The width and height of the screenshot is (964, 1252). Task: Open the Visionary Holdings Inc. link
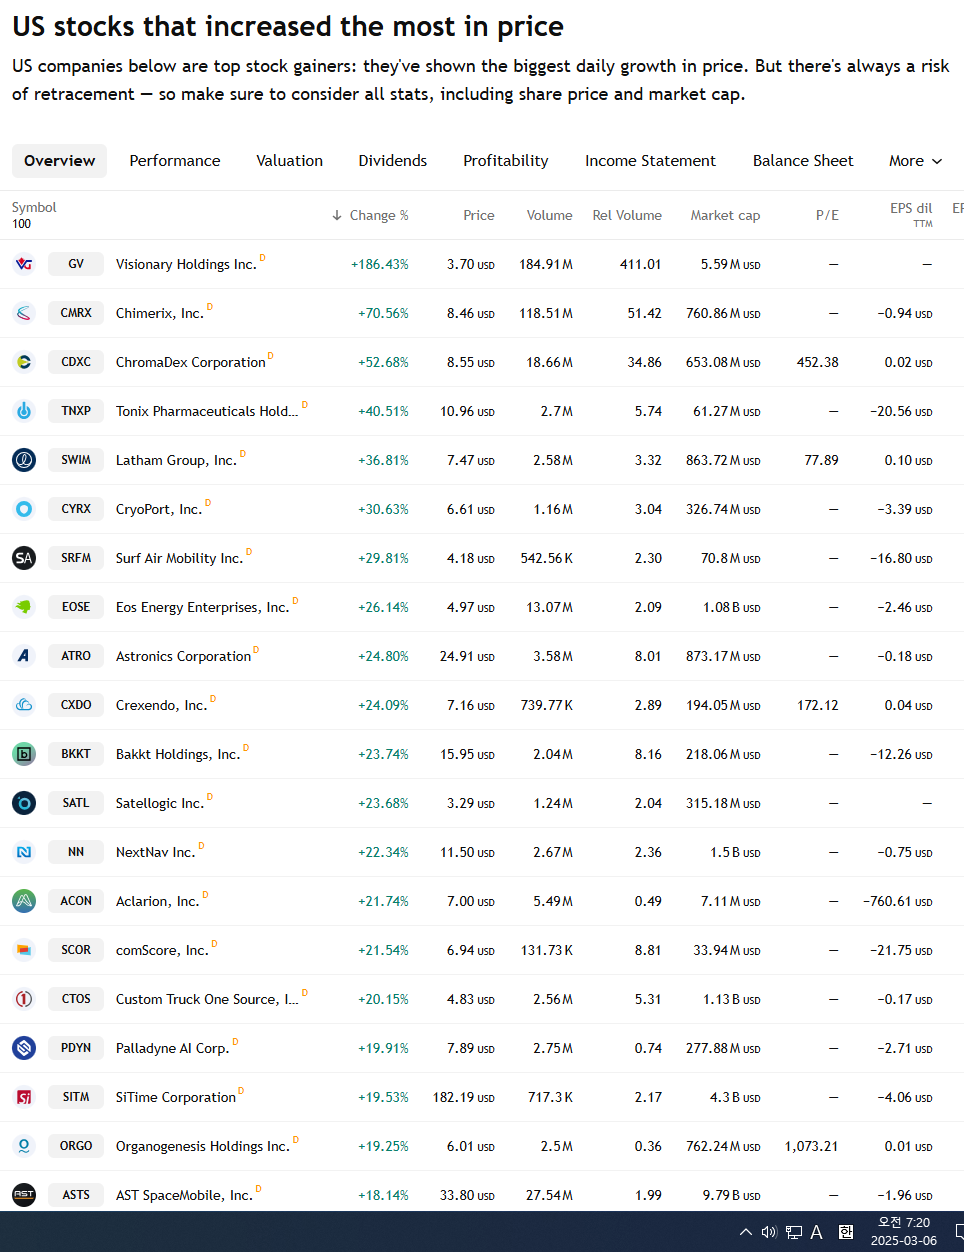pos(186,265)
